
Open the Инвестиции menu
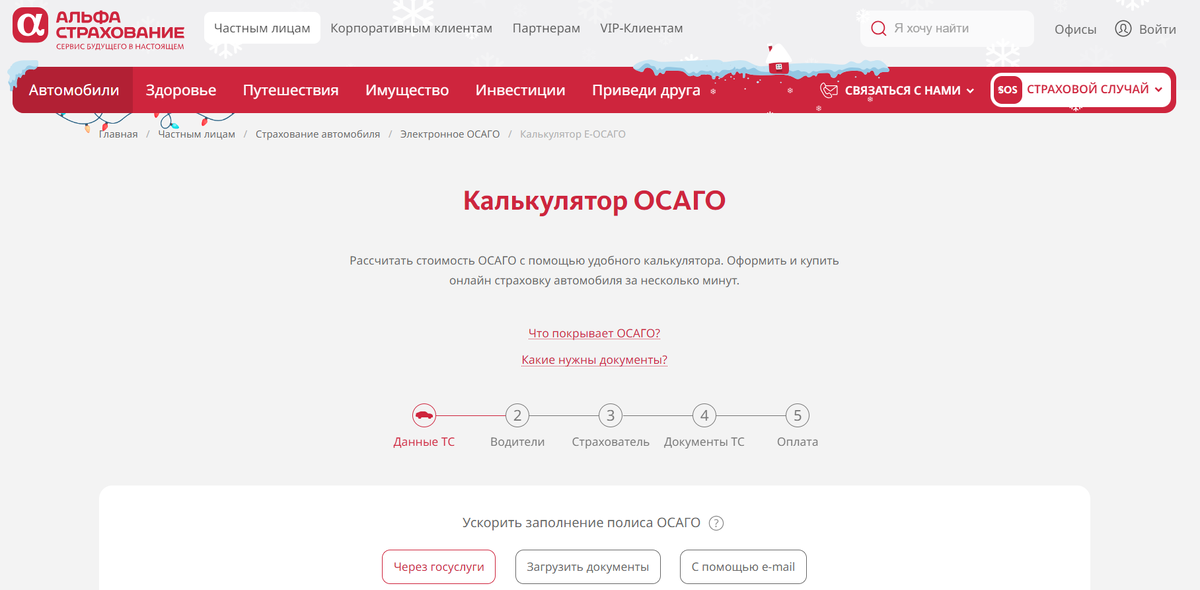pos(520,90)
